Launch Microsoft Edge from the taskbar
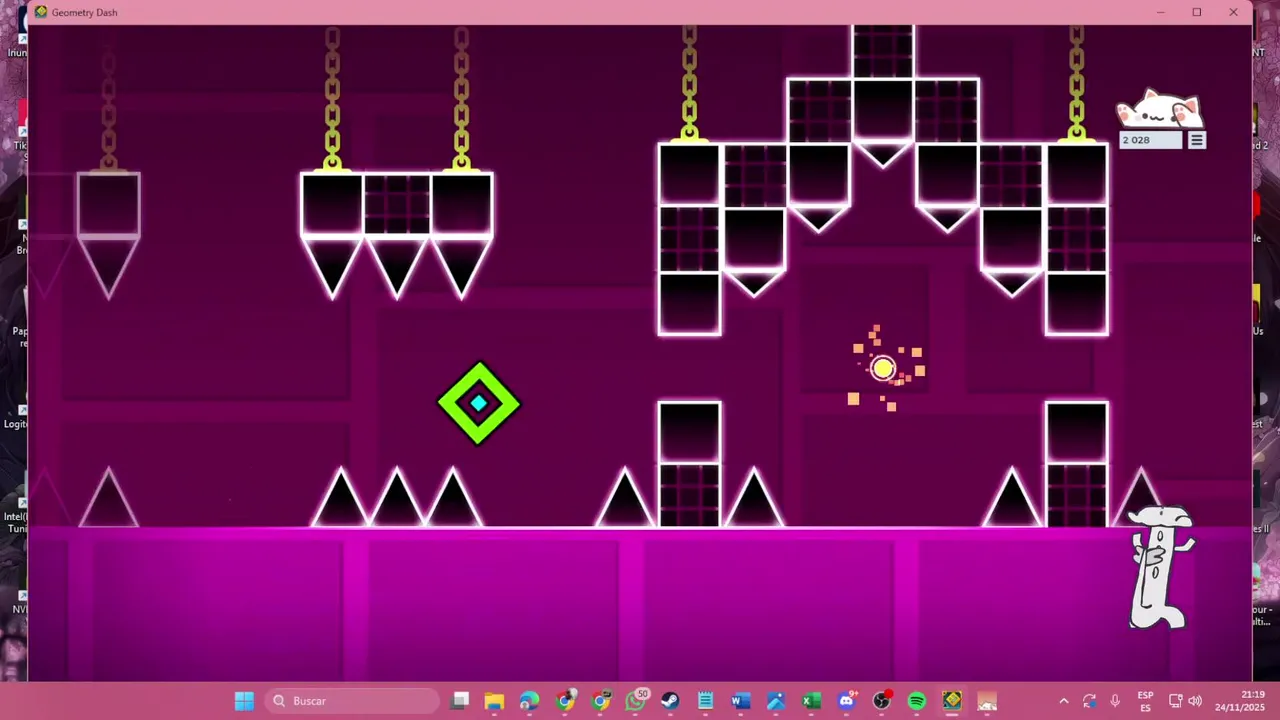Viewport: 1280px width, 720px height. (529, 701)
